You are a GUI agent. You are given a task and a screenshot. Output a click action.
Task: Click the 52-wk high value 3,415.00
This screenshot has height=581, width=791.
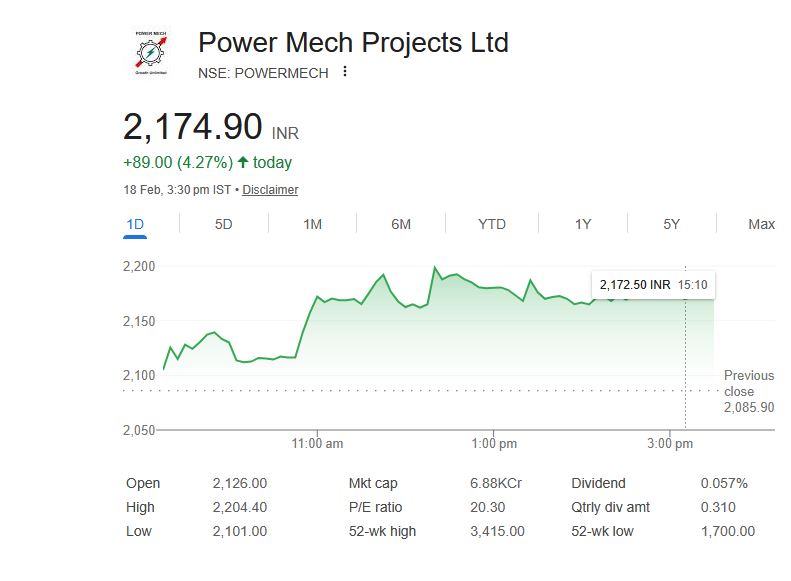coord(497,531)
